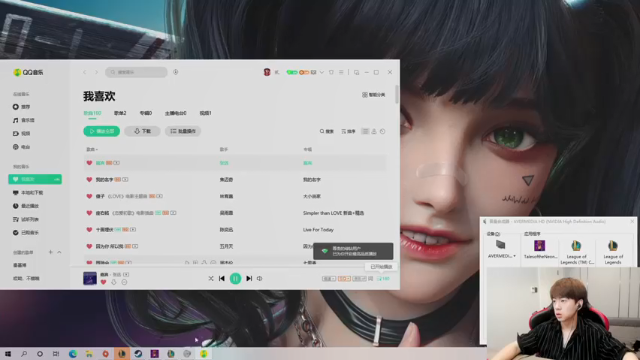Add a new playlist with plus icon
This screenshot has width=640, height=360.
51,252
